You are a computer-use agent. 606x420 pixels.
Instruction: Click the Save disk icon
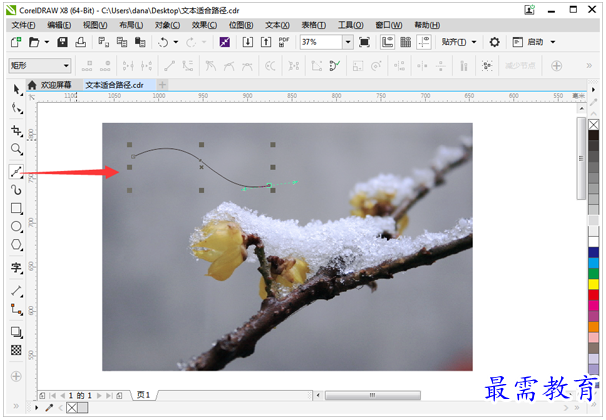(x=62, y=42)
